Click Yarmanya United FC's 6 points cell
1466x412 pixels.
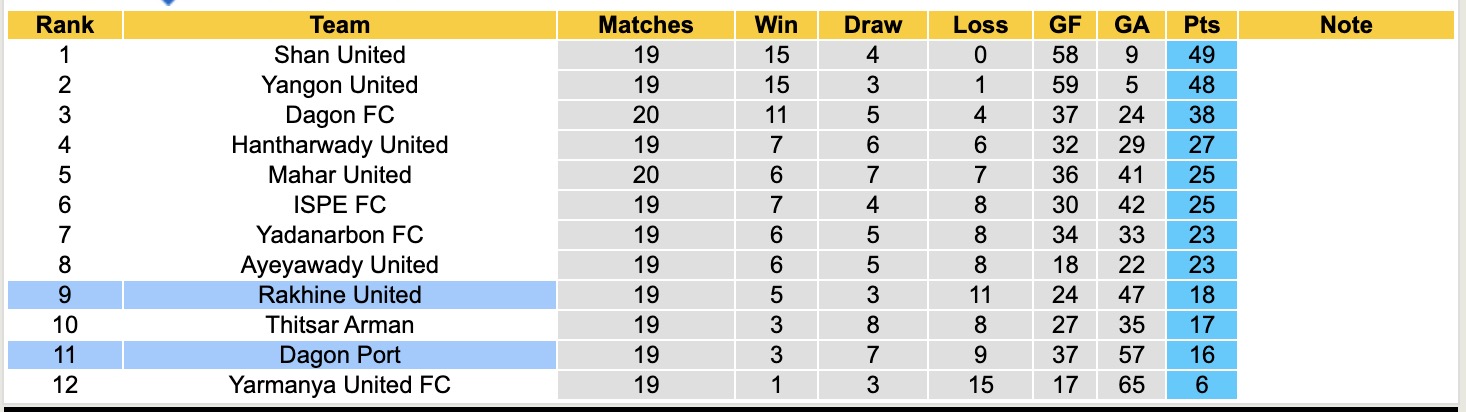click(x=1201, y=385)
